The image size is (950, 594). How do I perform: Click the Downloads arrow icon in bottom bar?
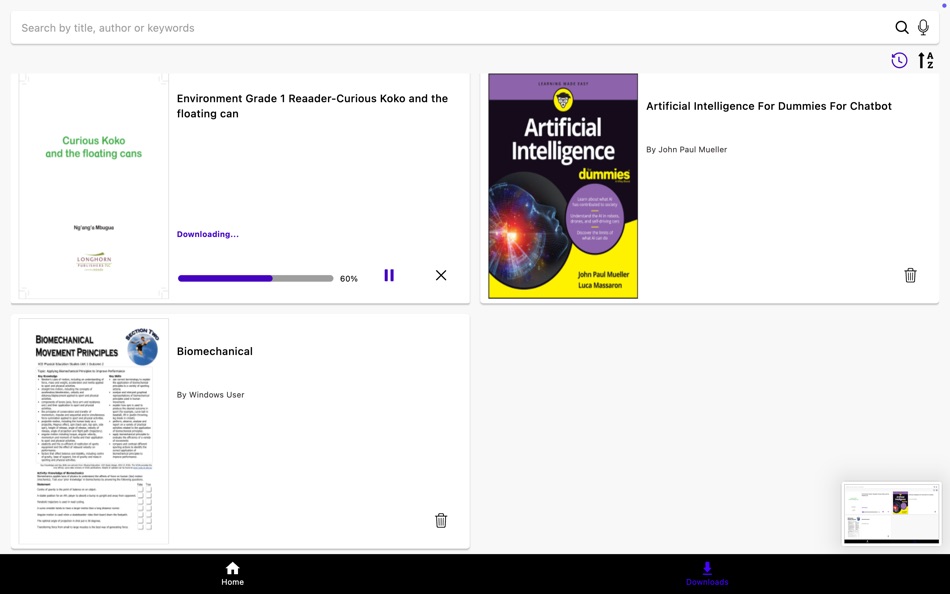point(708,569)
